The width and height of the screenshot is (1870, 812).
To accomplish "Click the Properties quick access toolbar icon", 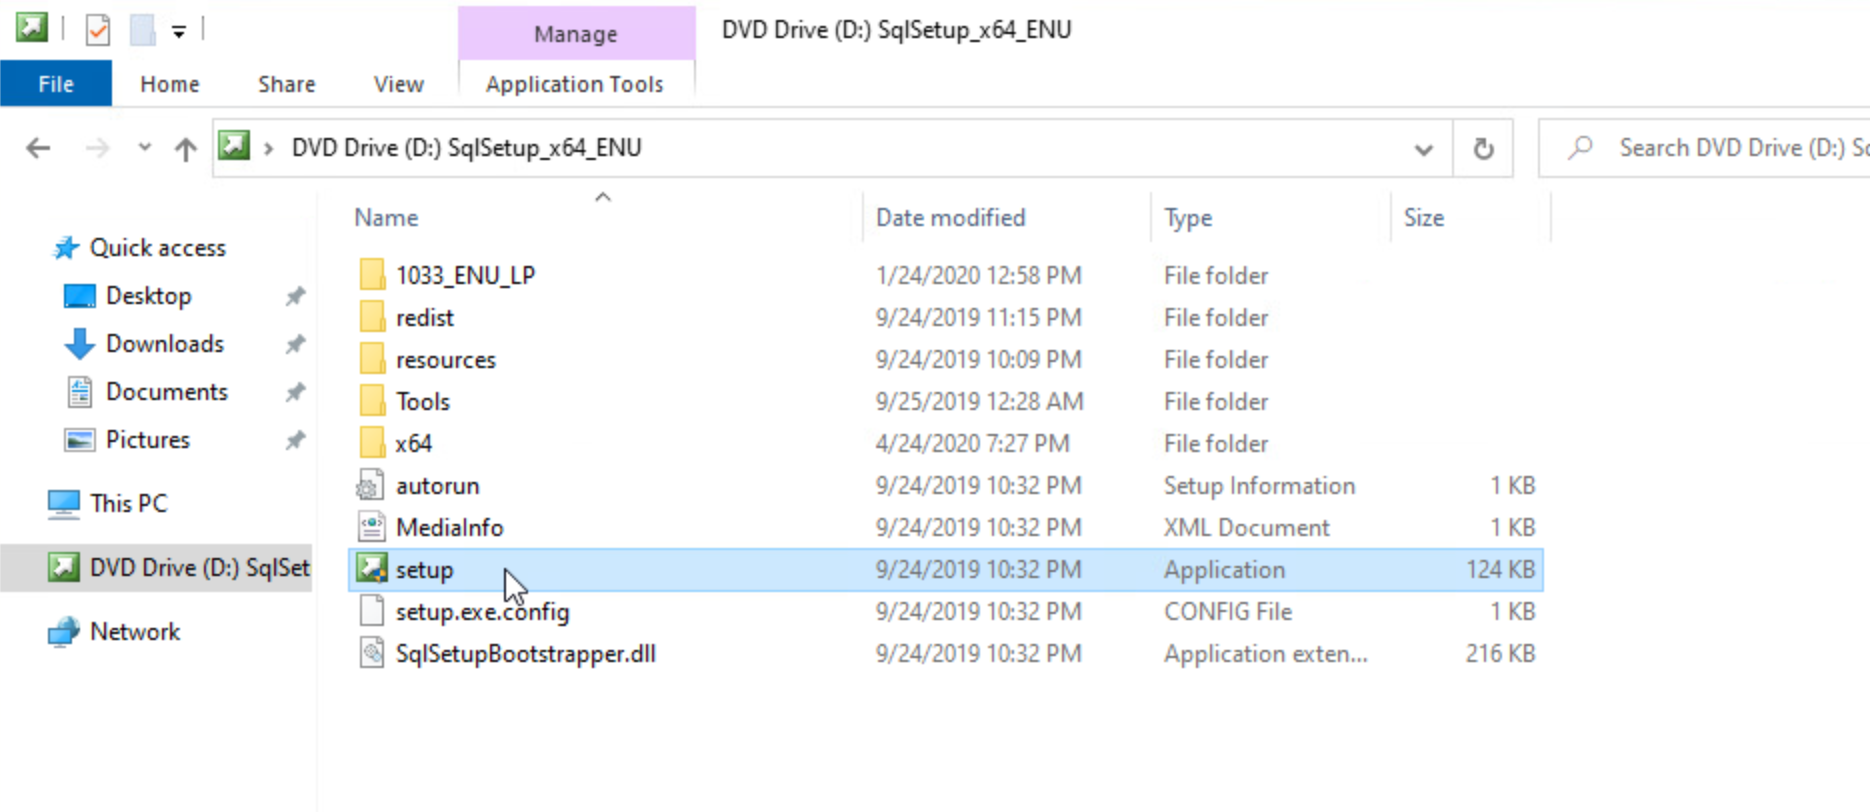I will (x=98, y=30).
